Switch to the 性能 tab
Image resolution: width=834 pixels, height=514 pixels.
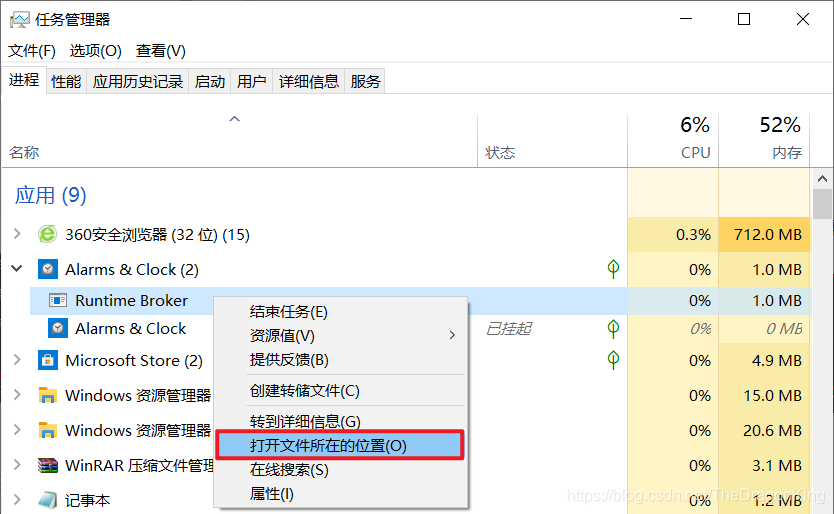click(66, 82)
